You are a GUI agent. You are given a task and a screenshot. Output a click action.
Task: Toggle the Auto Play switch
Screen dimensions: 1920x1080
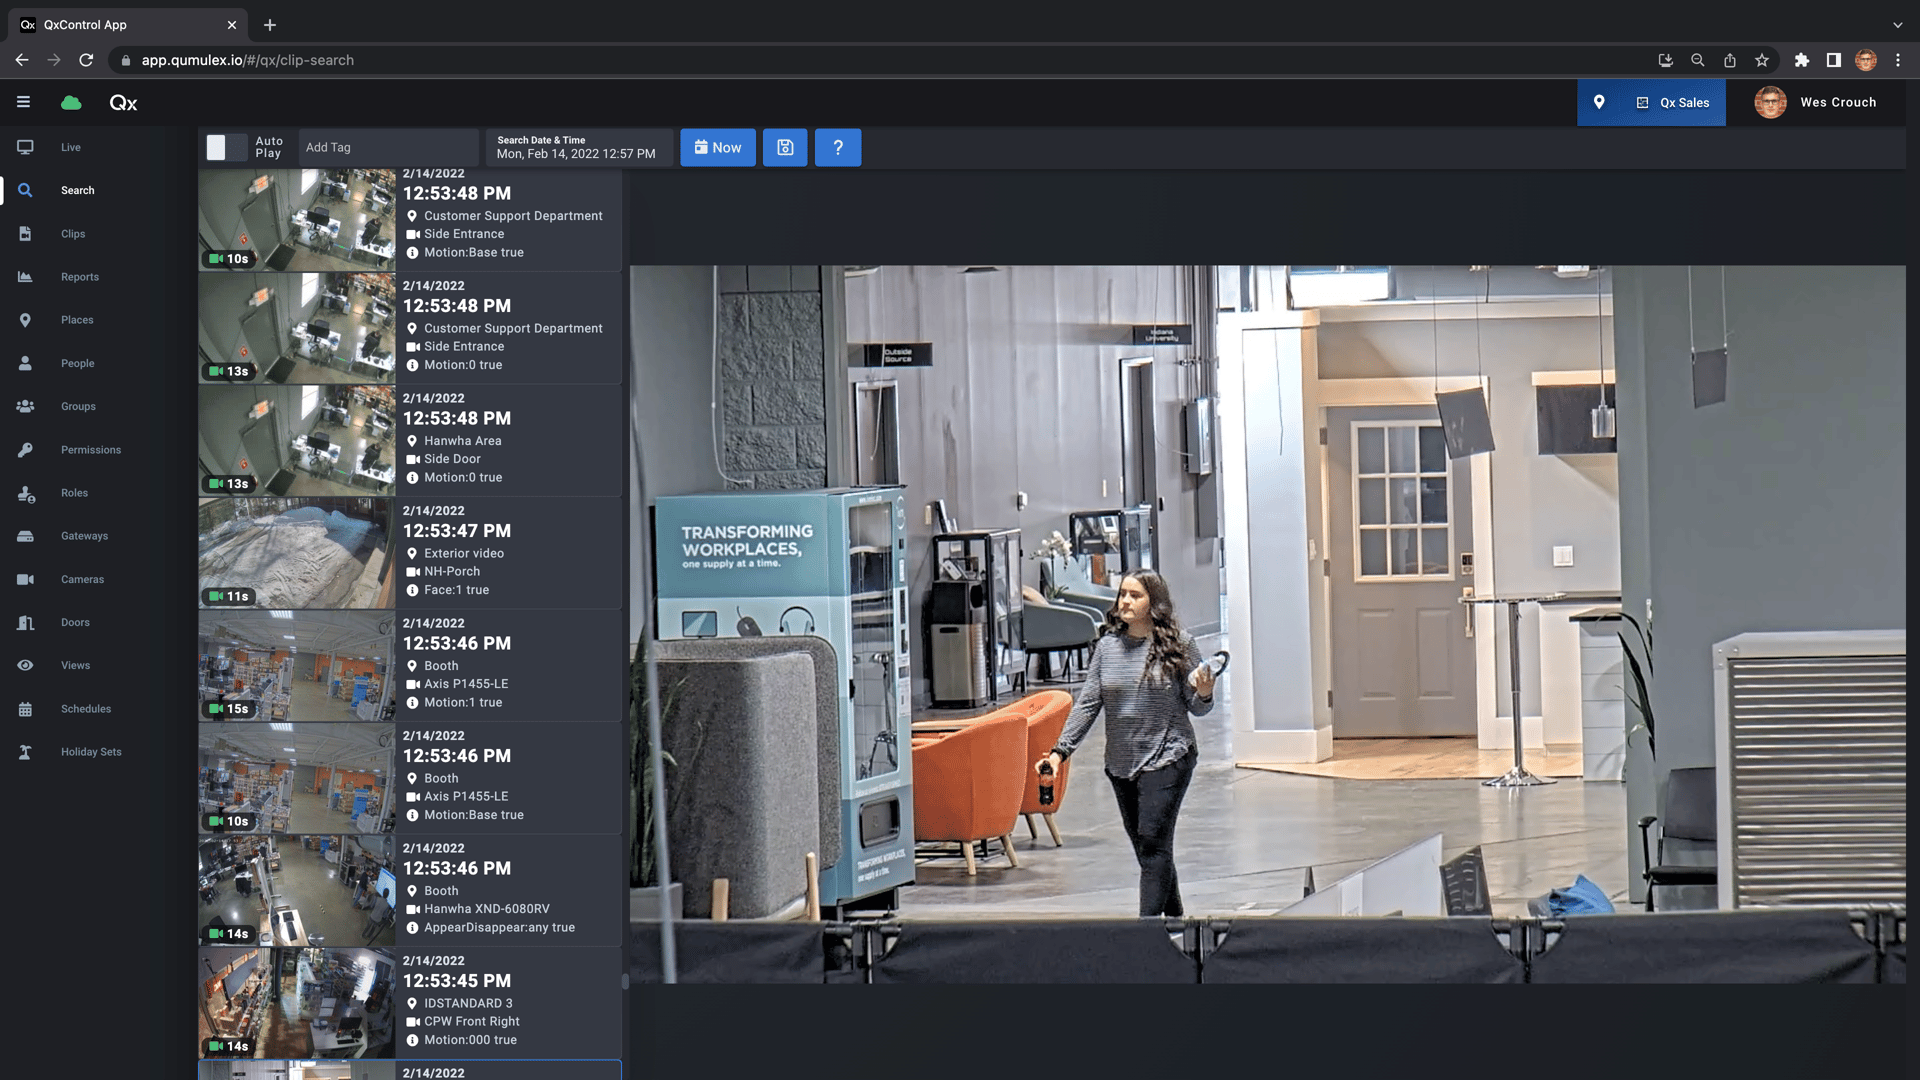(x=226, y=147)
